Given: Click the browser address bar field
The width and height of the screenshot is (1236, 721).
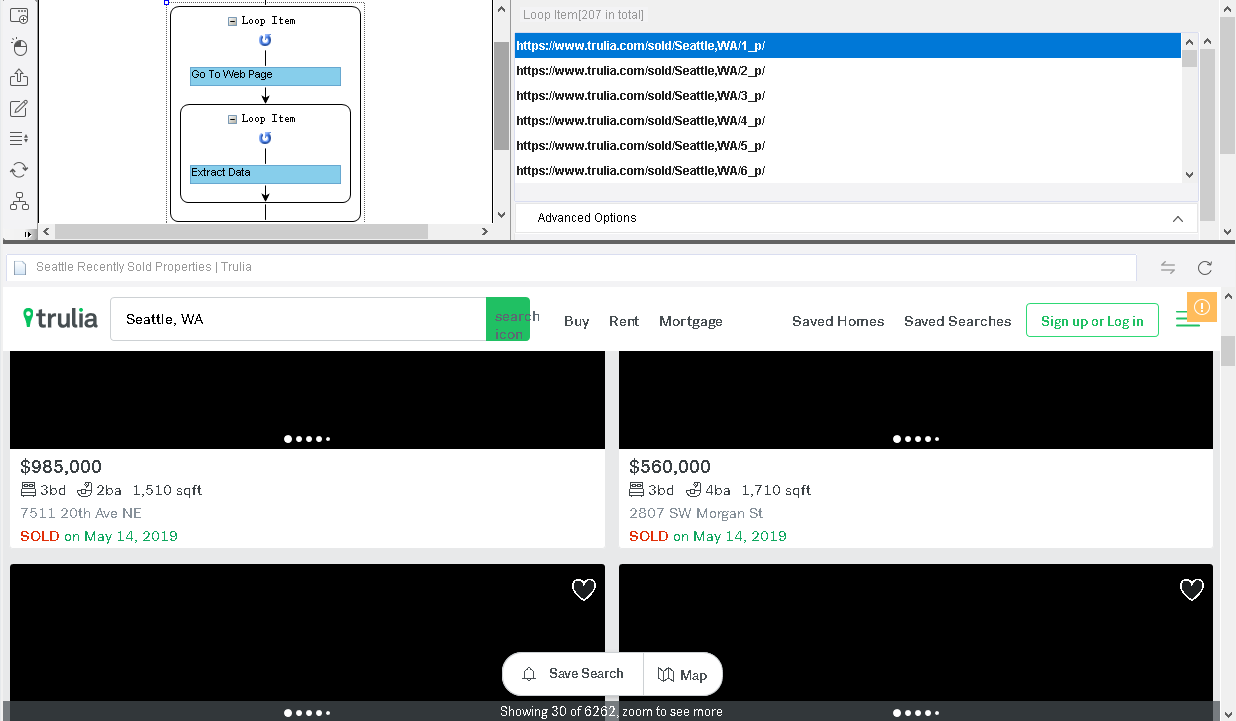Looking at the screenshot, I should pos(572,267).
